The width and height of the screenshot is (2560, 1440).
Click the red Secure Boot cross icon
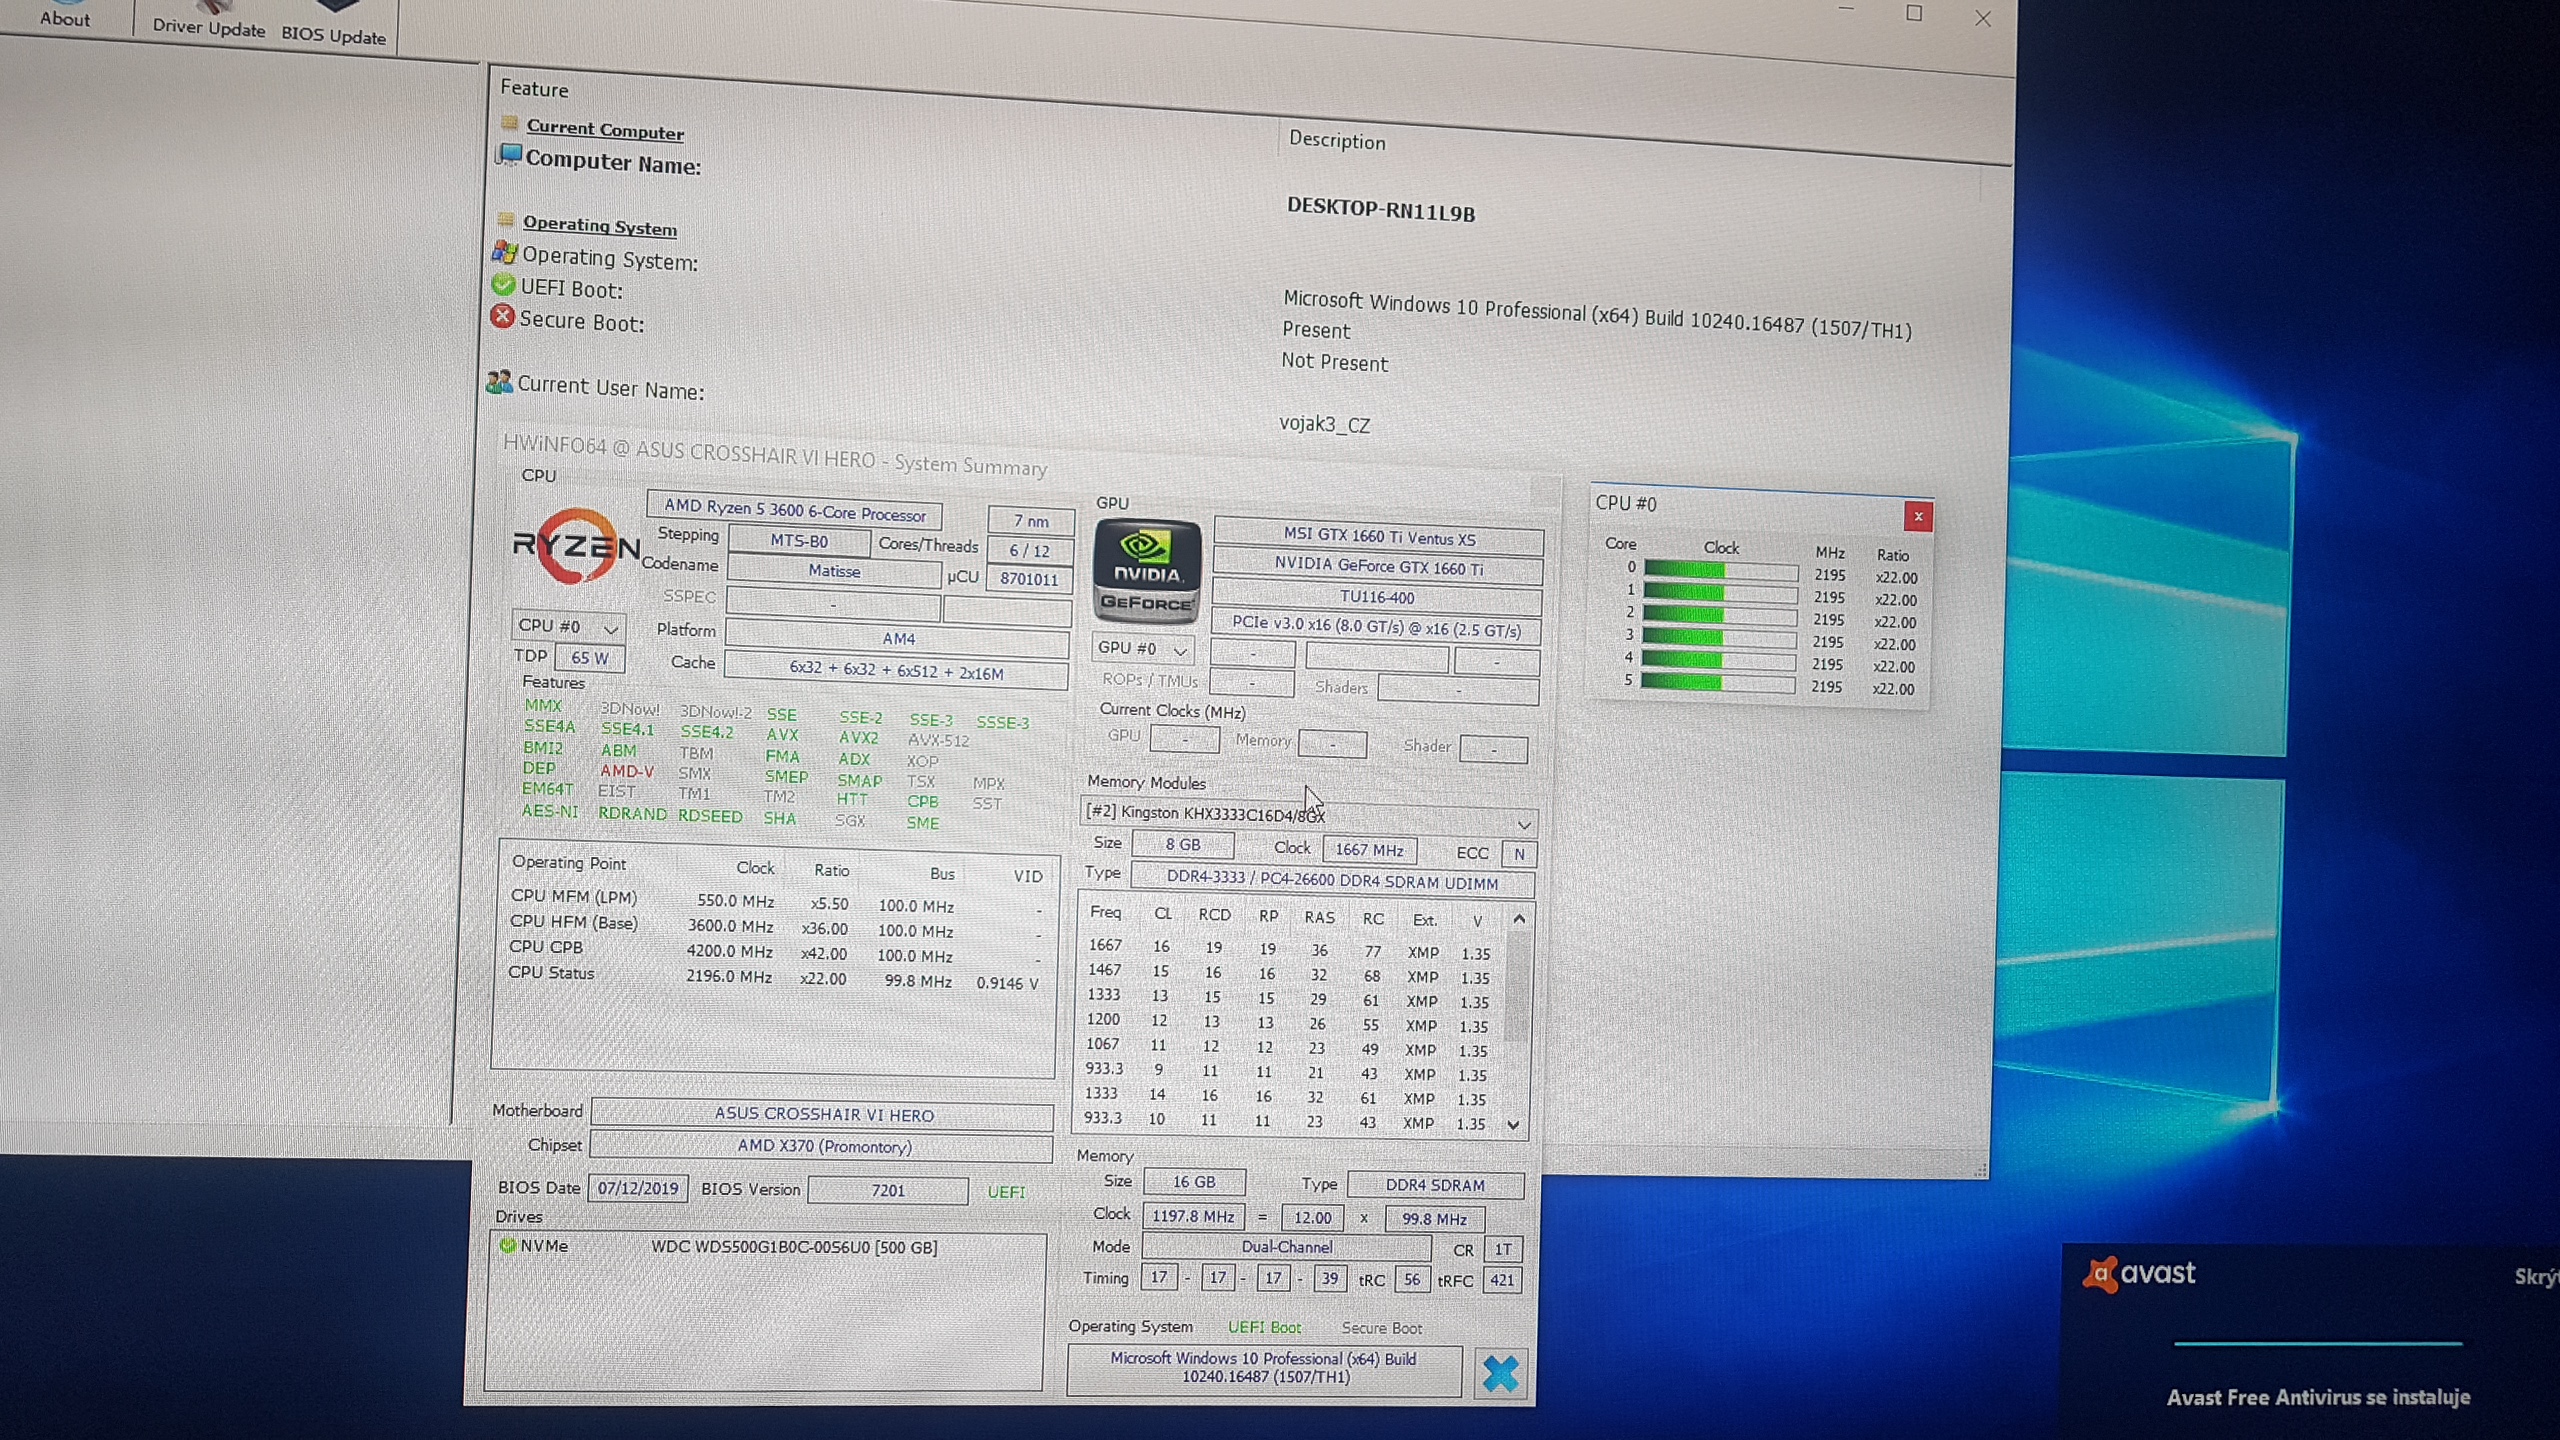coord(502,318)
